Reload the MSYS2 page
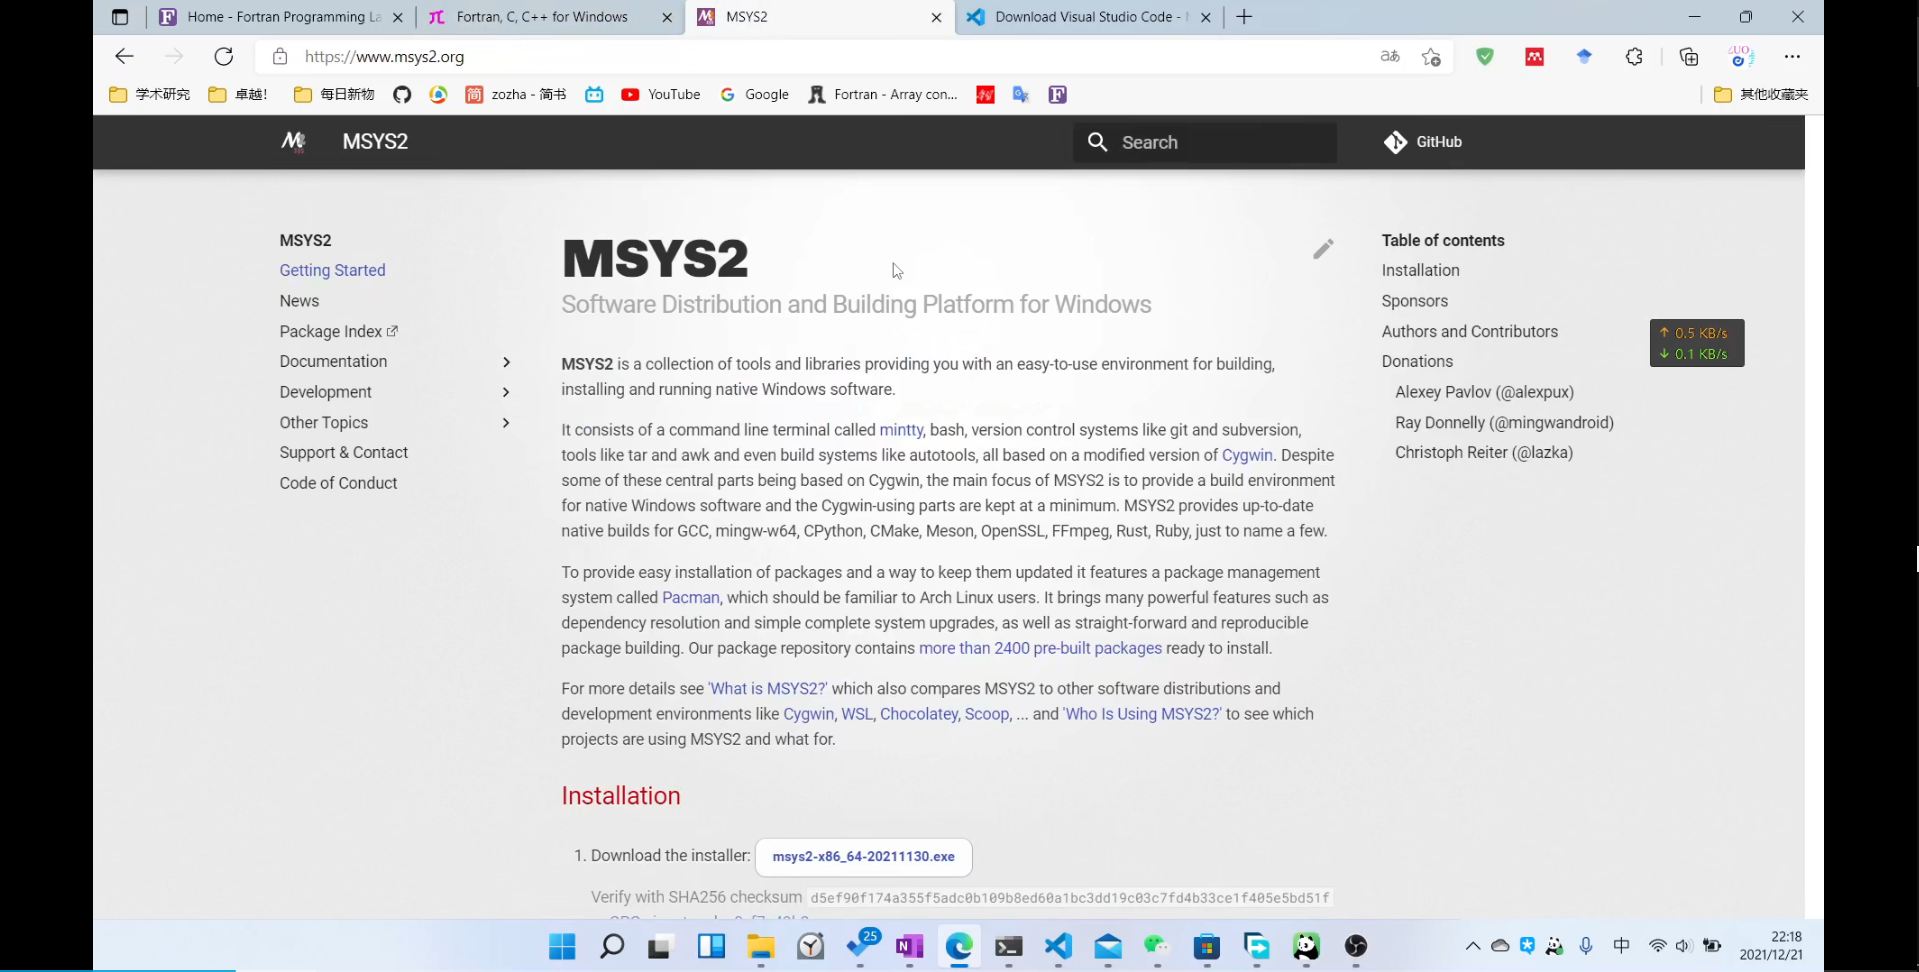This screenshot has width=1919, height=972. tap(224, 57)
